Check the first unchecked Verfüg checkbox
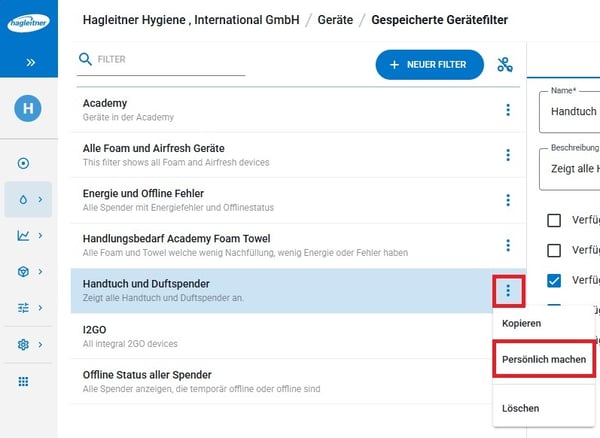Image resolution: width=600 pixels, height=438 pixels. coord(554,220)
